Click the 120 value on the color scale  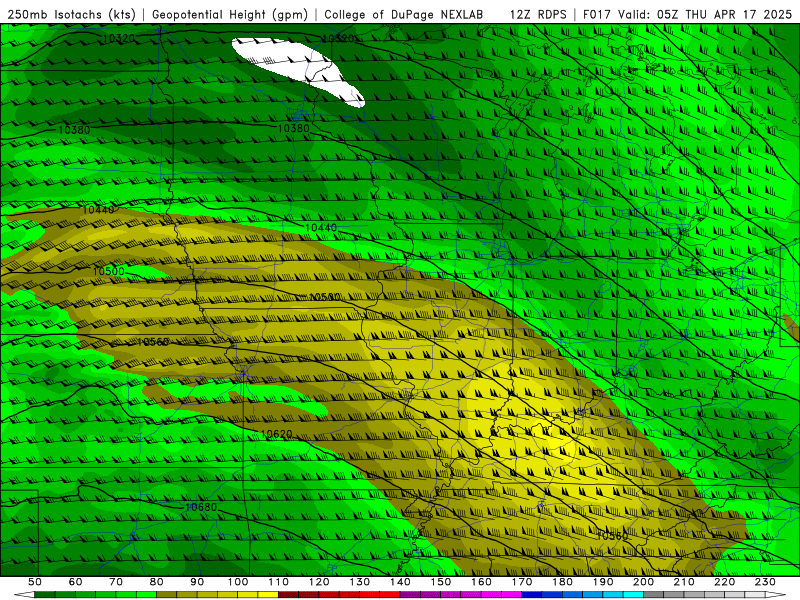coord(319,582)
